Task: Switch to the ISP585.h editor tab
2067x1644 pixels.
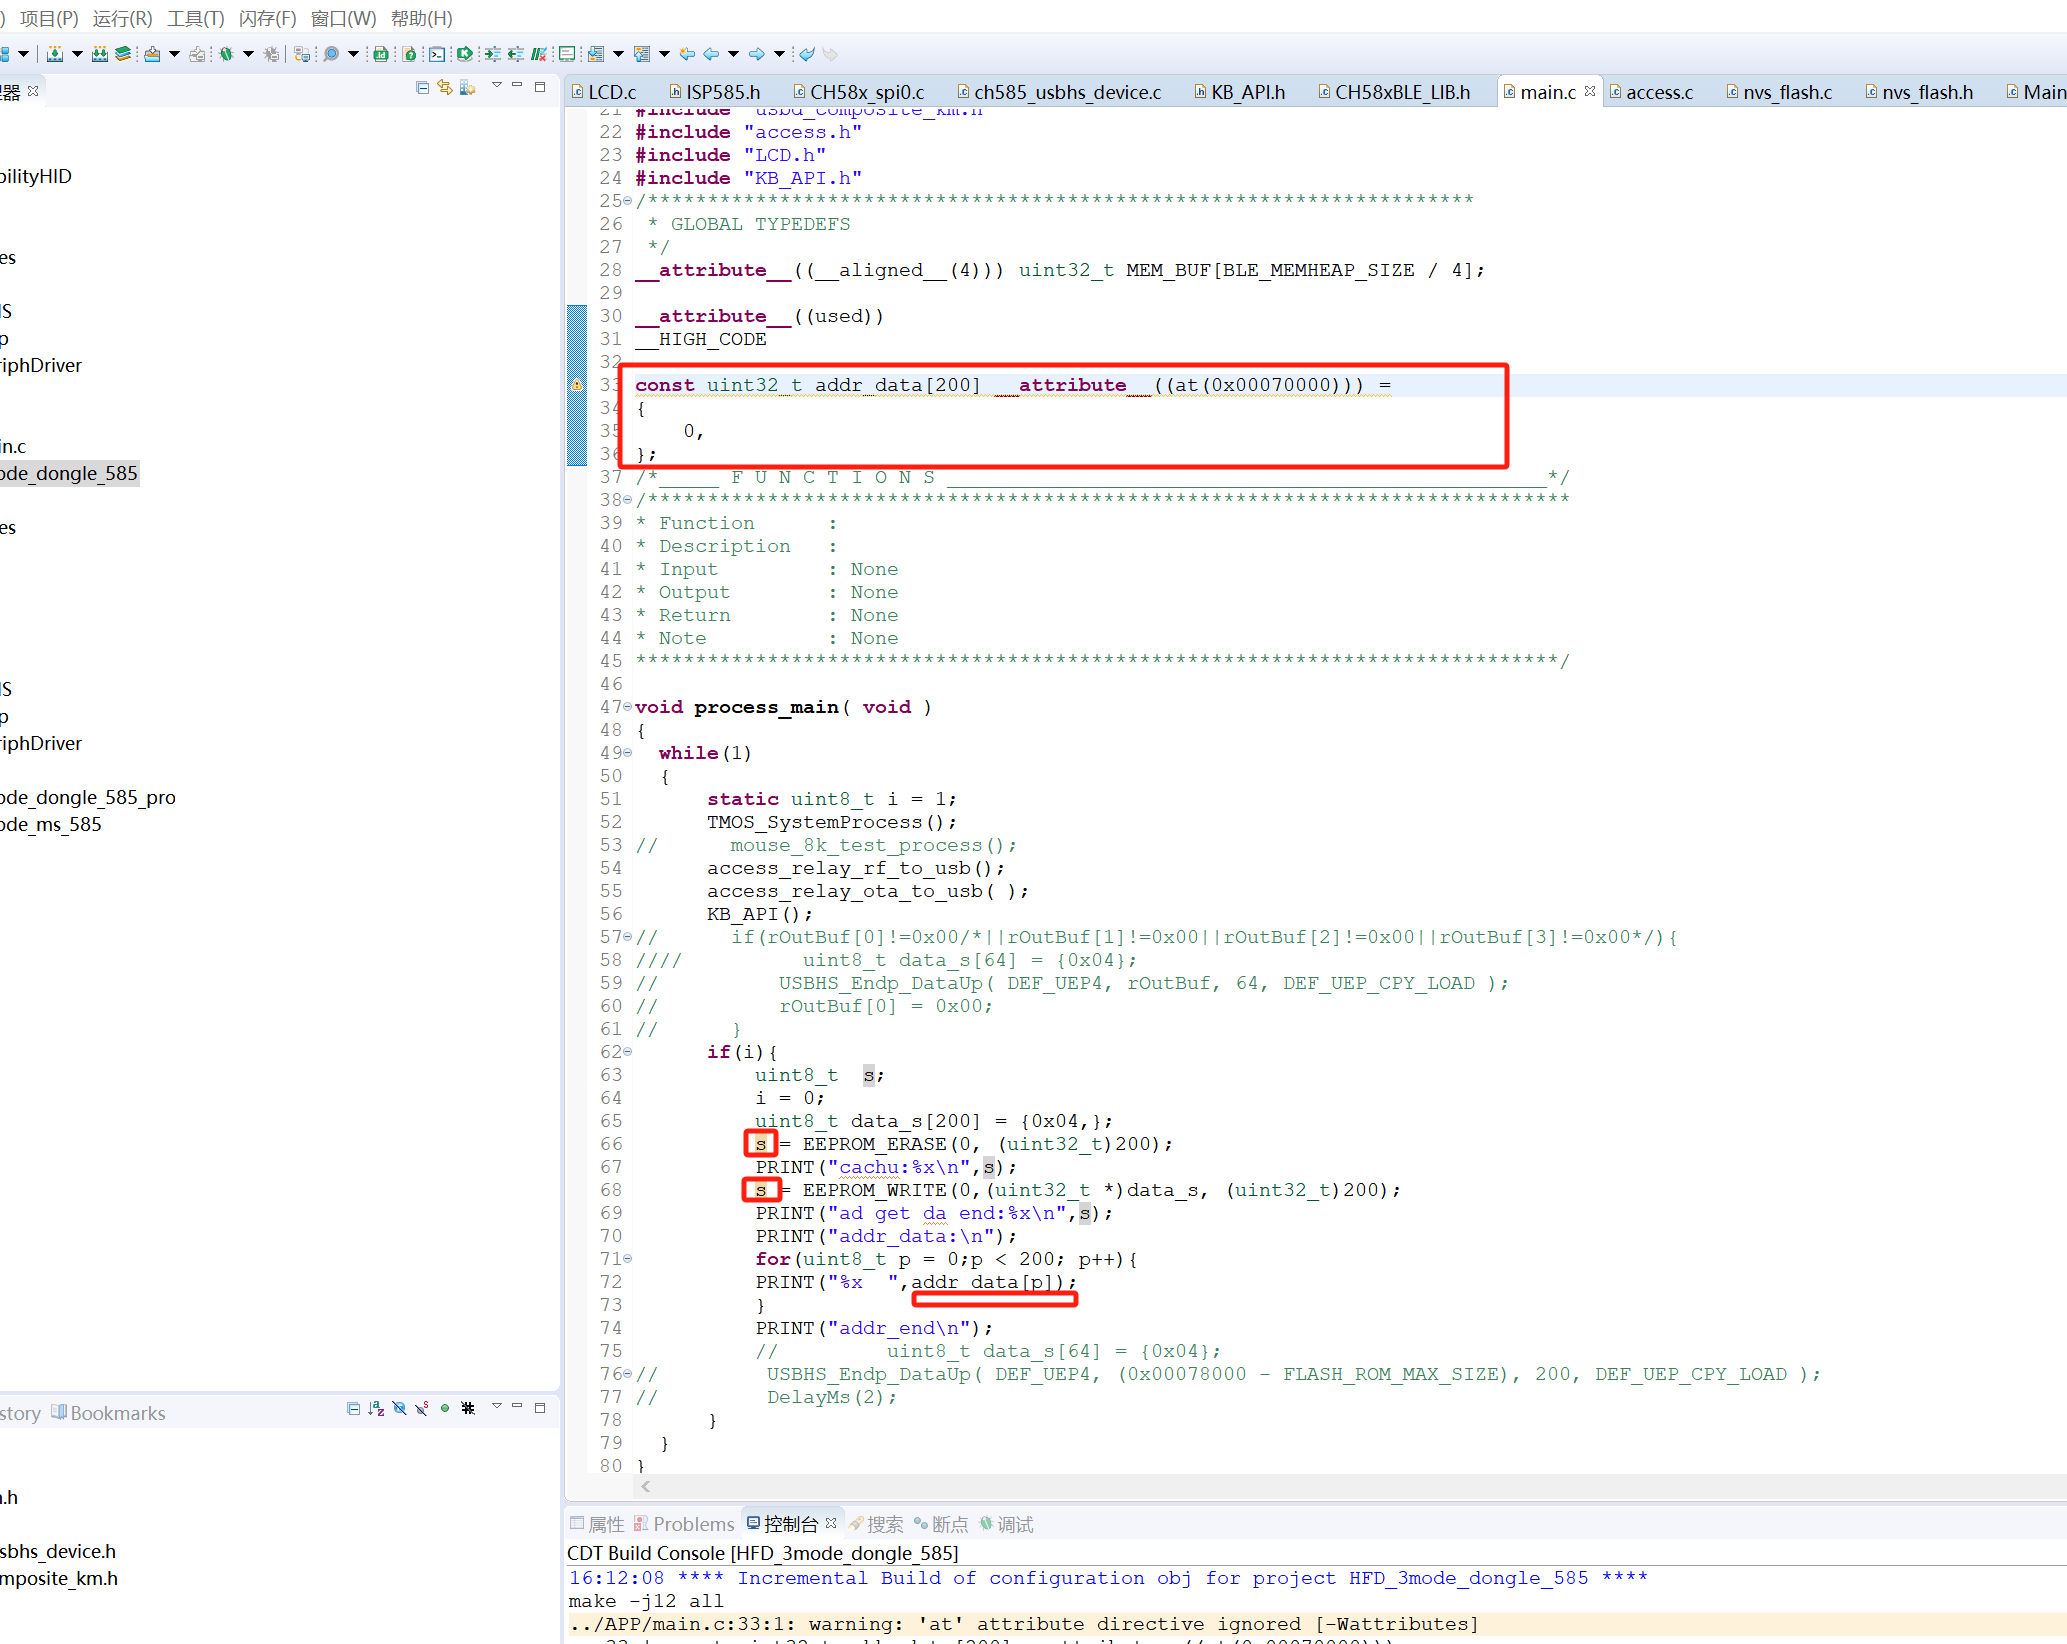Action: [x=715, y=92]
